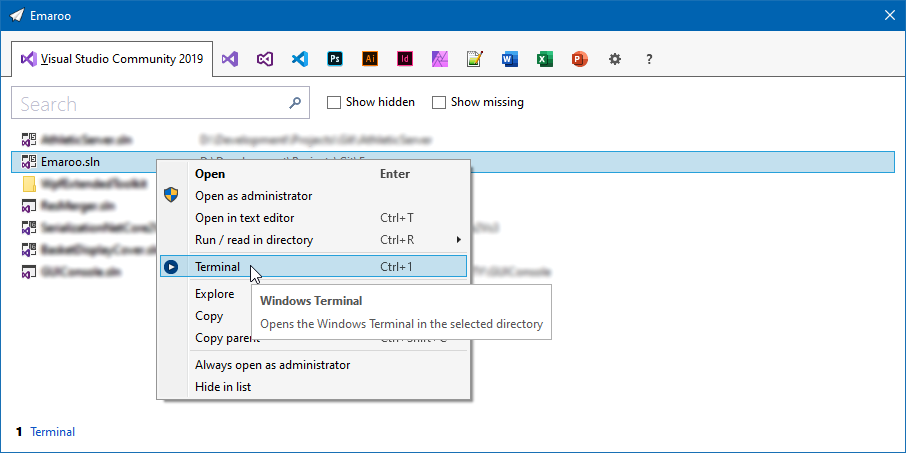Select Hide in list
The height and width of the screenshot is (453, 906).
click(x=314, y=387)
